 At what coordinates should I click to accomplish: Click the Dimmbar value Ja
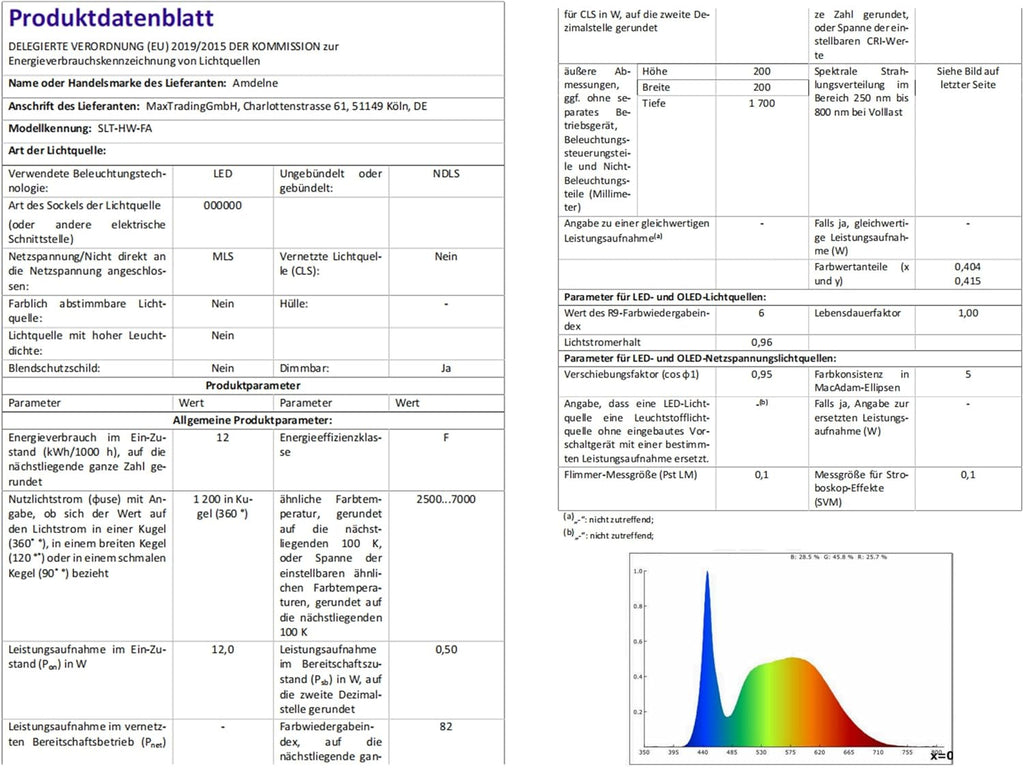click(446, 368)
